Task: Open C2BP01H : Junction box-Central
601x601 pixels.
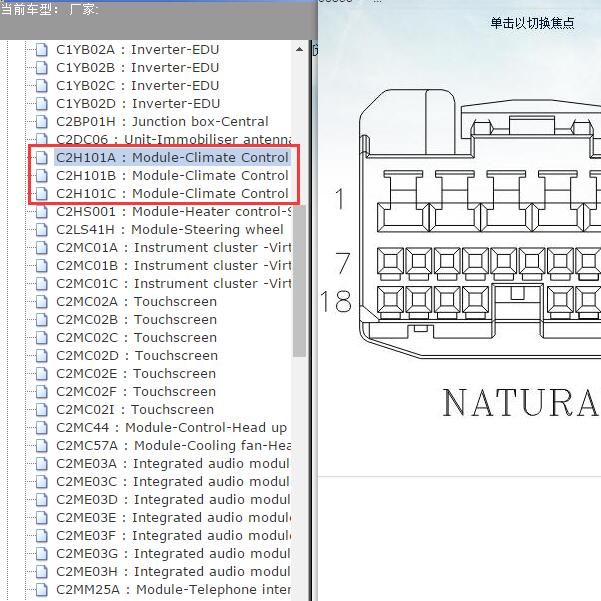Action: (162, 122)
